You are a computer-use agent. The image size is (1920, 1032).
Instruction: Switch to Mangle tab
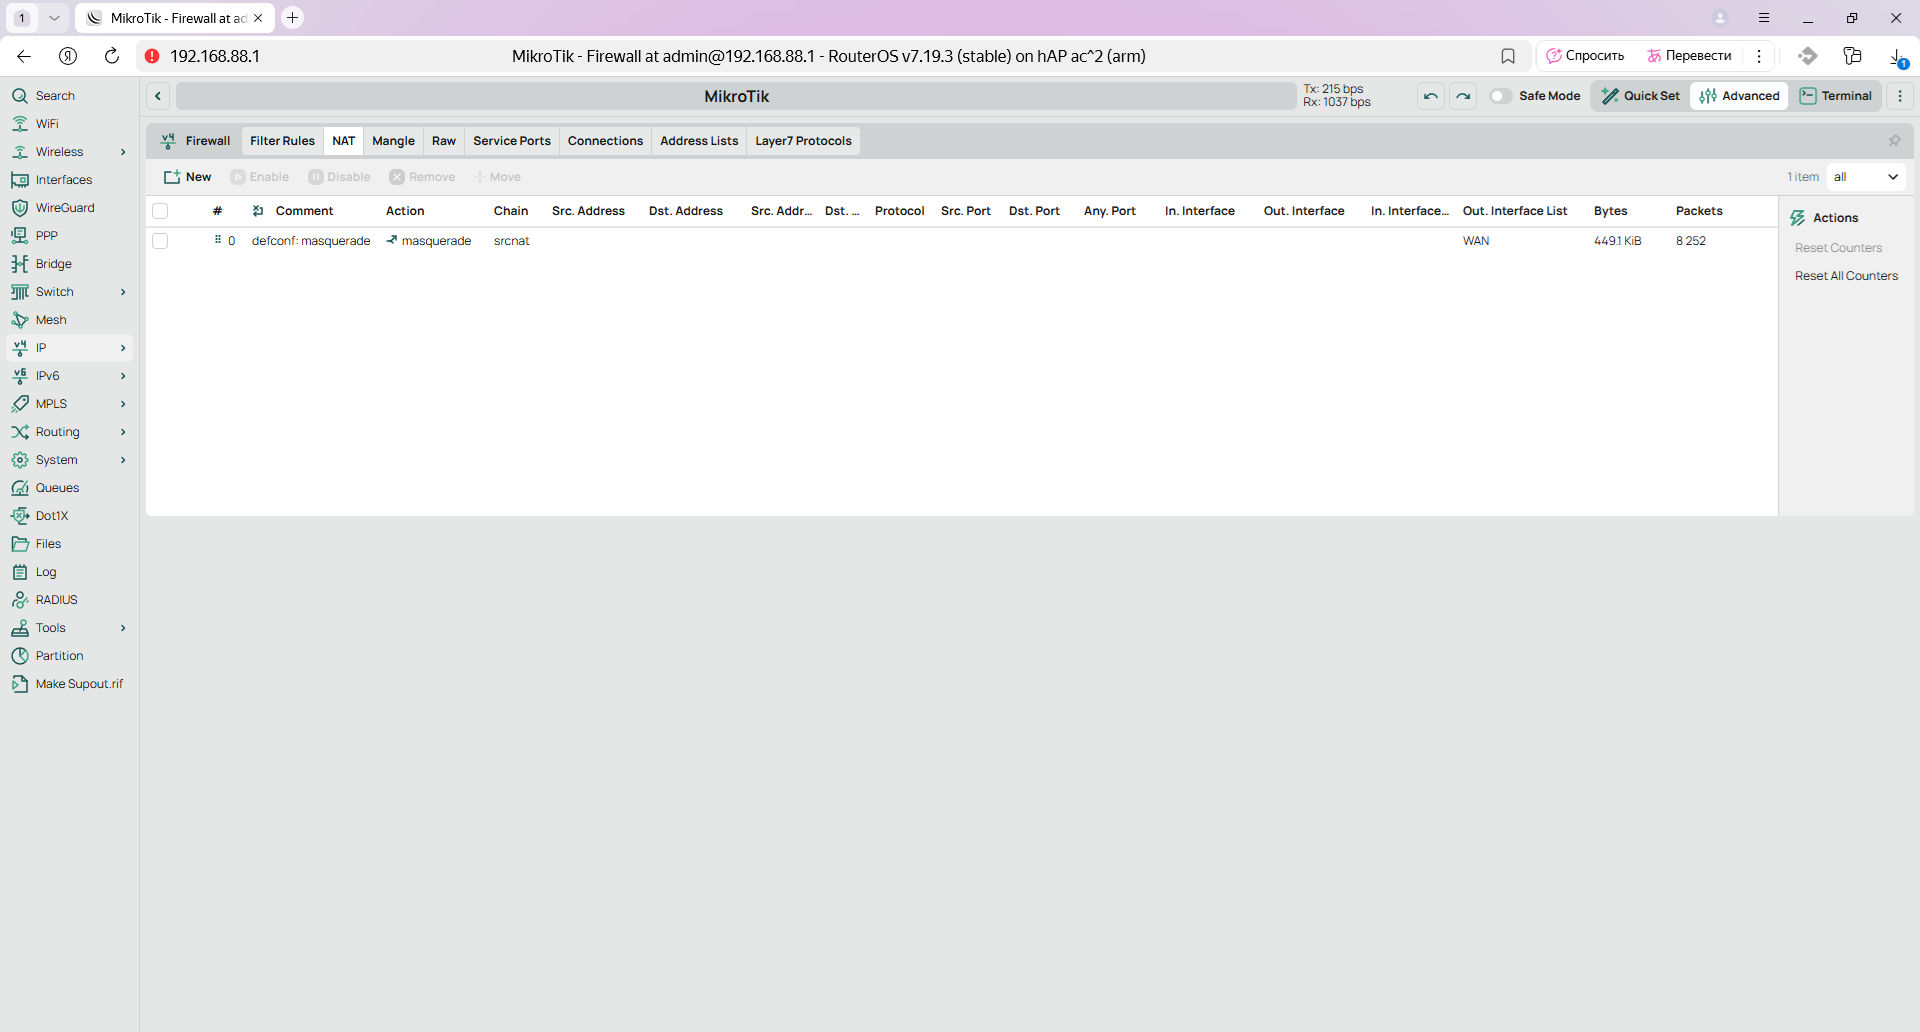393,141
